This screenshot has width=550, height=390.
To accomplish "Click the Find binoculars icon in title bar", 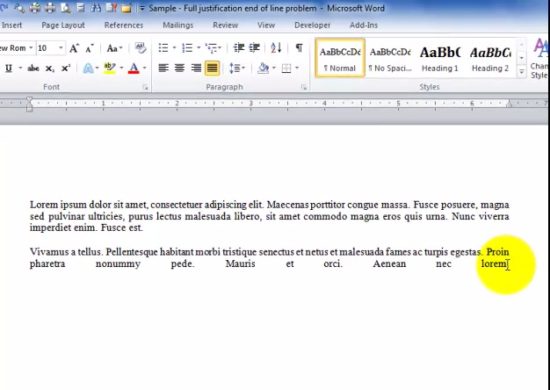I will 96,8.
